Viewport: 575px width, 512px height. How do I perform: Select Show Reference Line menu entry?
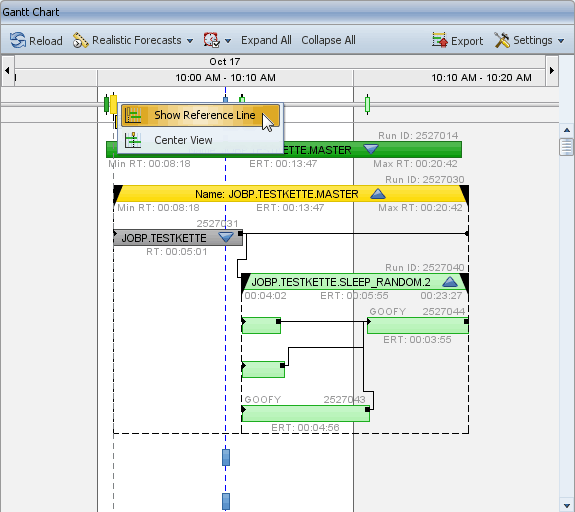pyautogui.click(x=200, y=115)
